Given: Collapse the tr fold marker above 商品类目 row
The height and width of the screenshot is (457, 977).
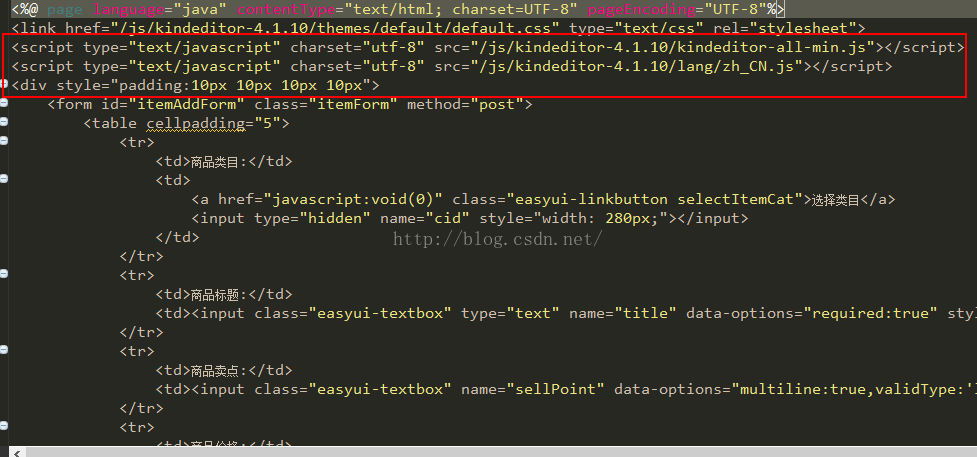Looking at the screenshot, I should [3, 142].
